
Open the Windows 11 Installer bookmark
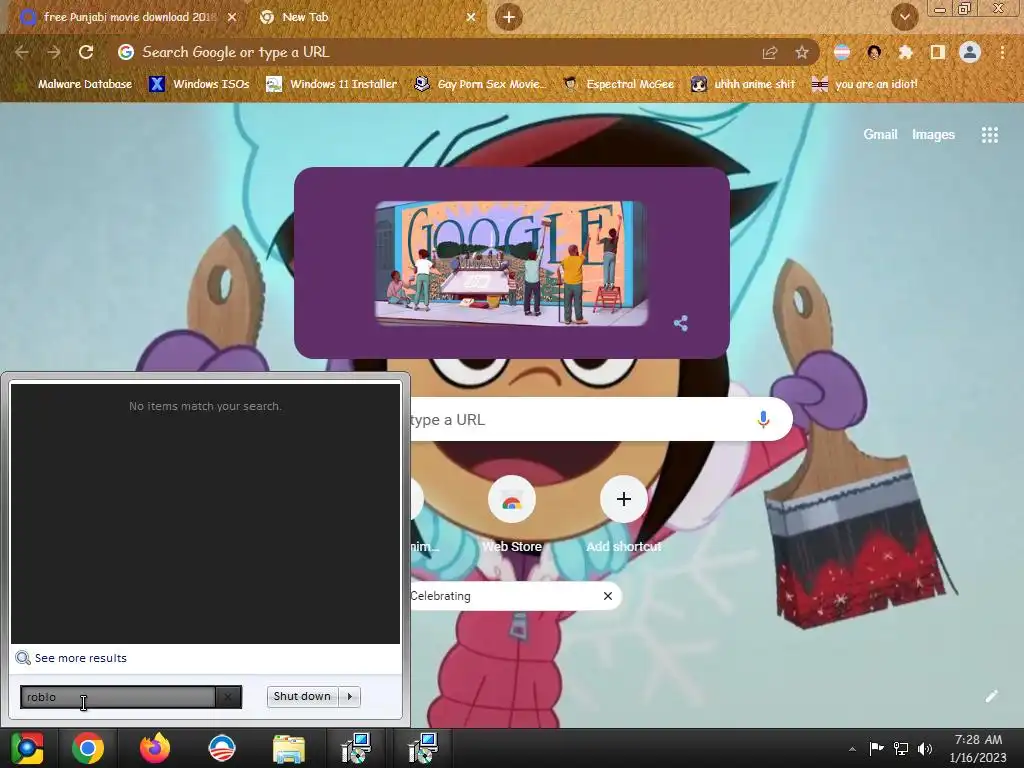332,84
